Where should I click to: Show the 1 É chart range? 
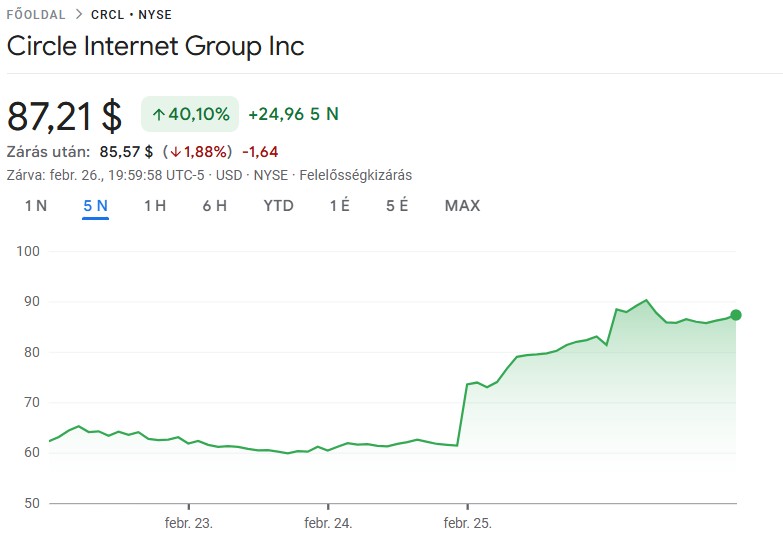click(340, 206)
